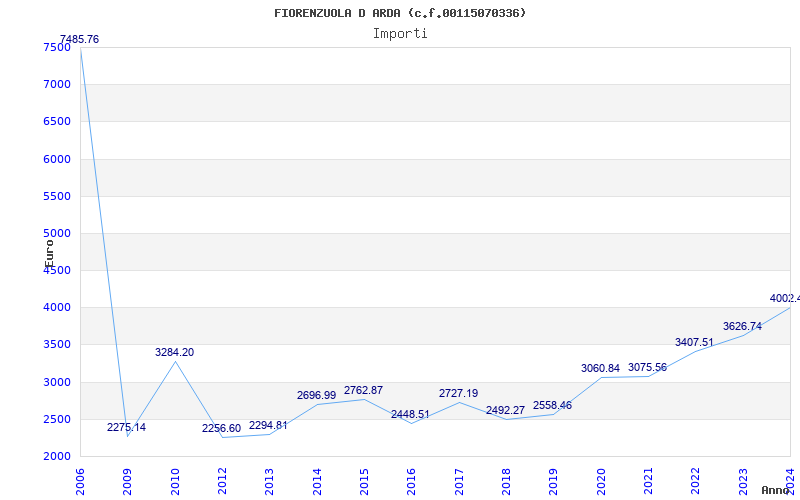Click the data label 2256.60
Image resolution: width=800 pixels, height=500 pixels.
click(221, 429)
